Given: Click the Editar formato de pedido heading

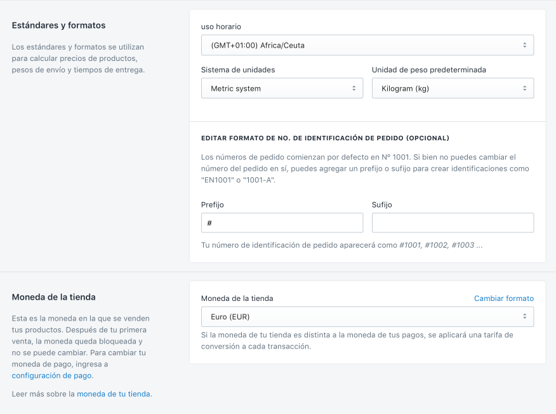Looking at the screenshot, I should point(325,138).
